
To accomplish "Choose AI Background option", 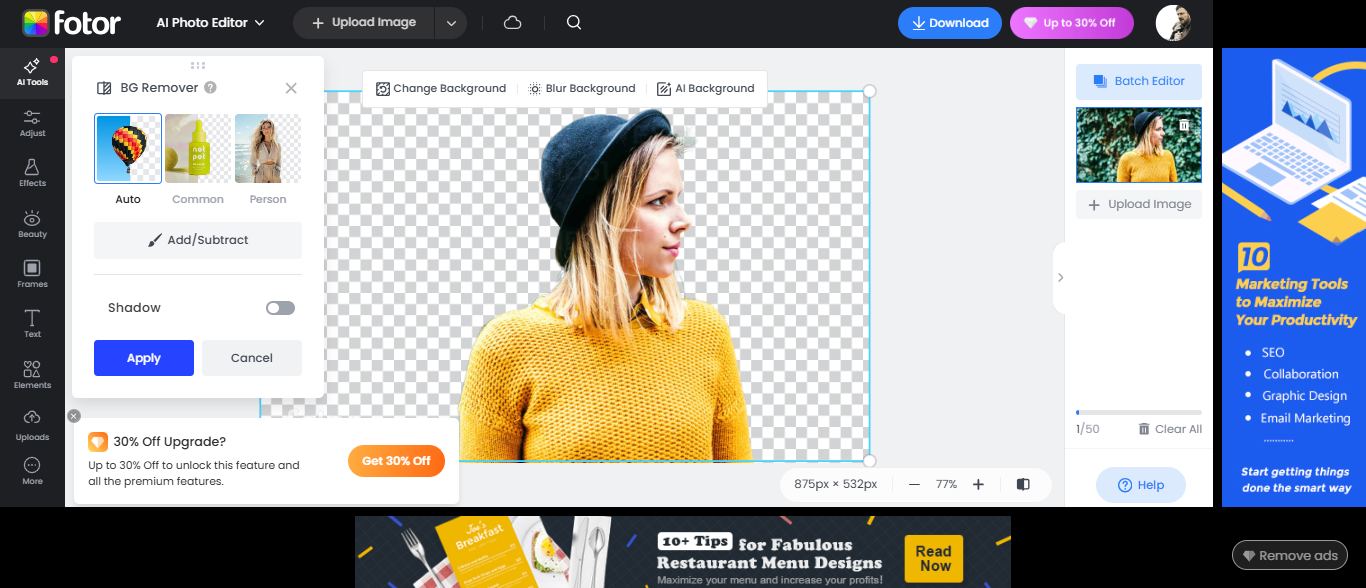I will click(x=706, y=89).
